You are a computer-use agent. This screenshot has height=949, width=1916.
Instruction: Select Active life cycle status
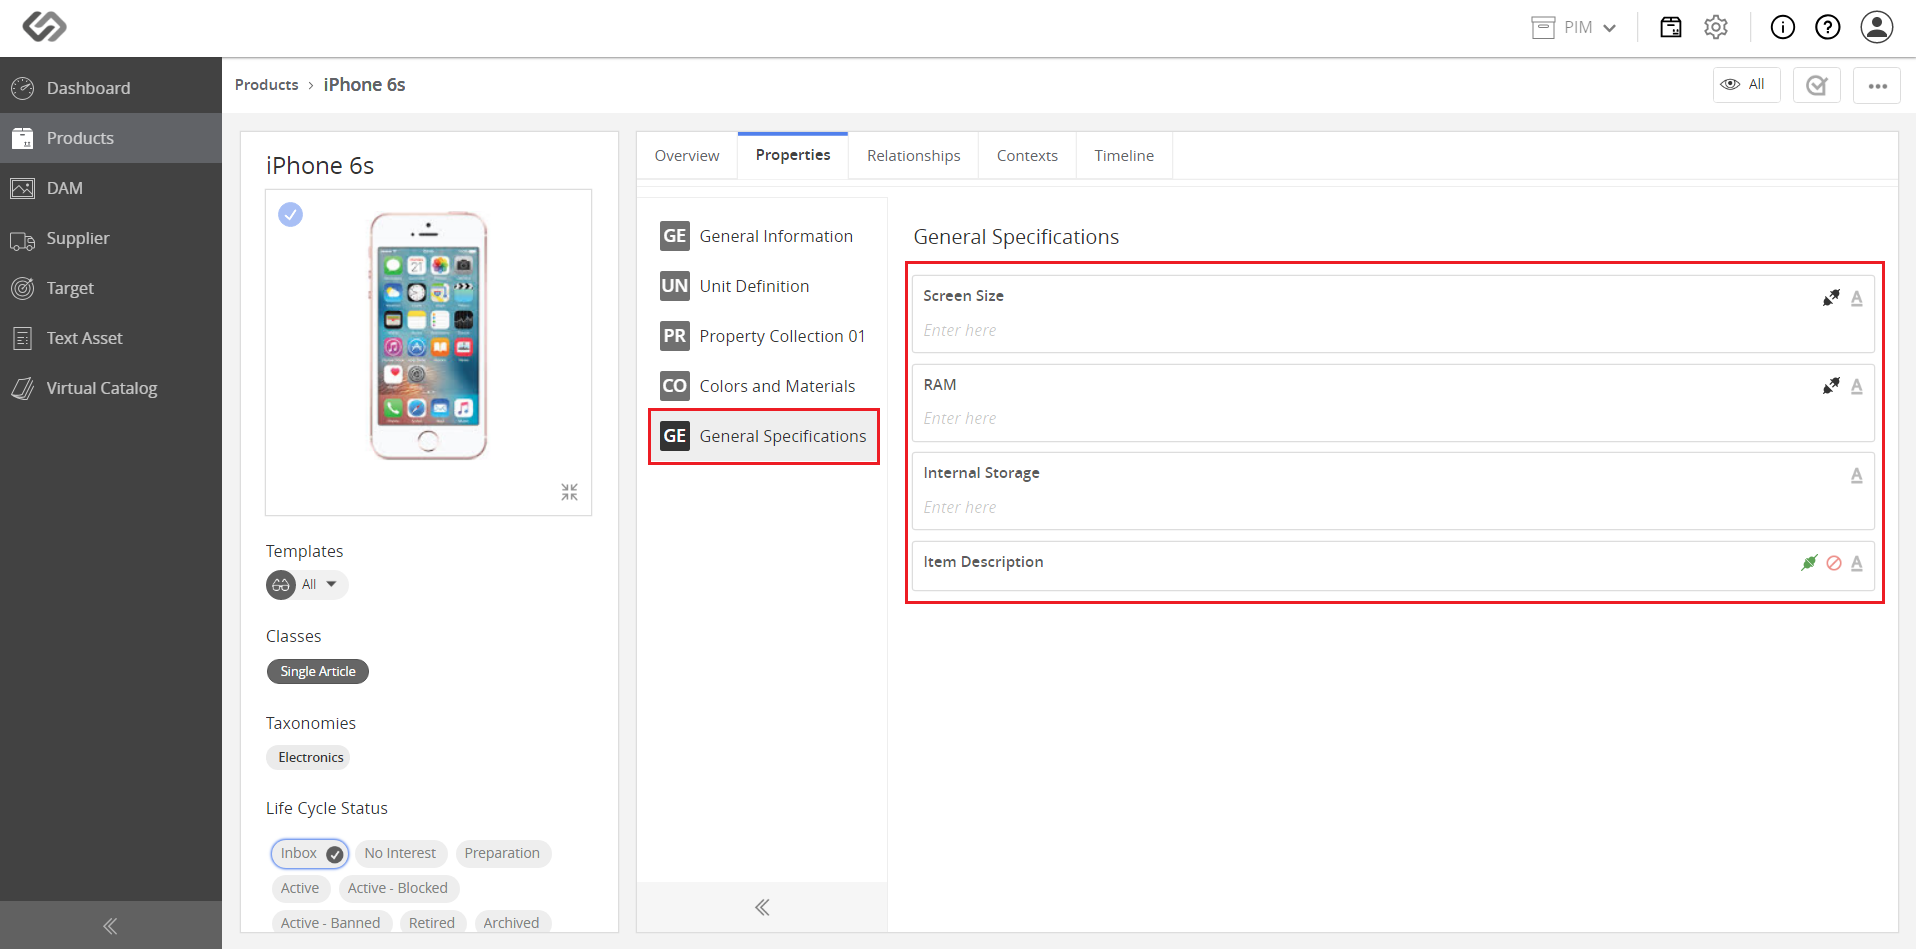click(300, 888)
